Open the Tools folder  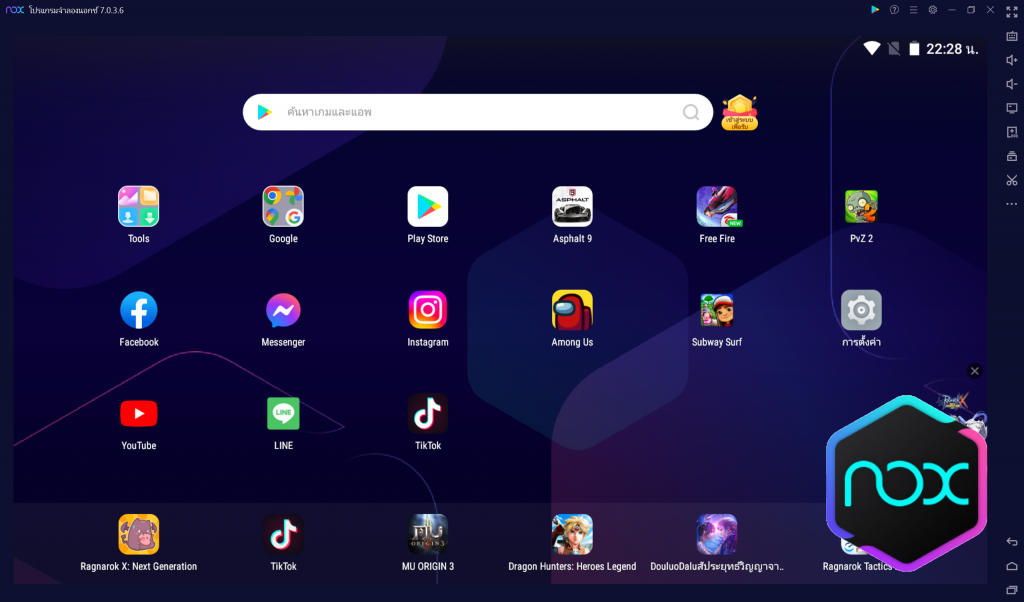(x=138, y=205)
